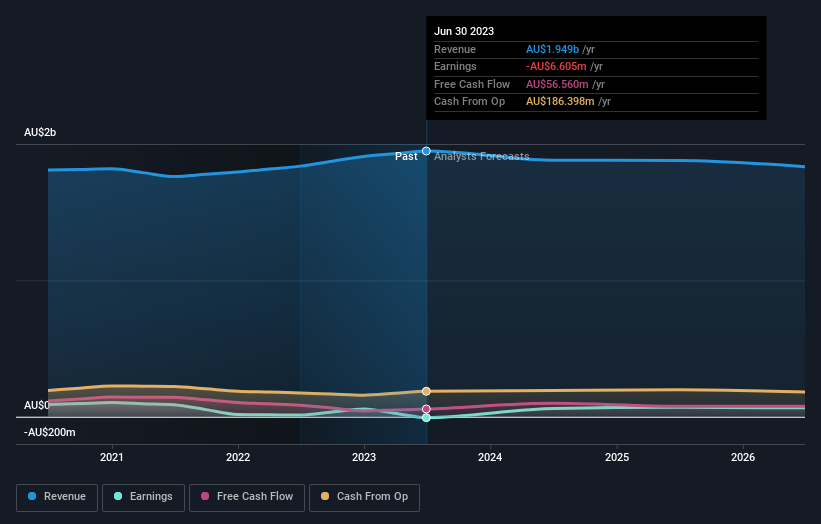
Task: Click the -AU$6.605m earnings value
Action: click(x=556, y=66)
